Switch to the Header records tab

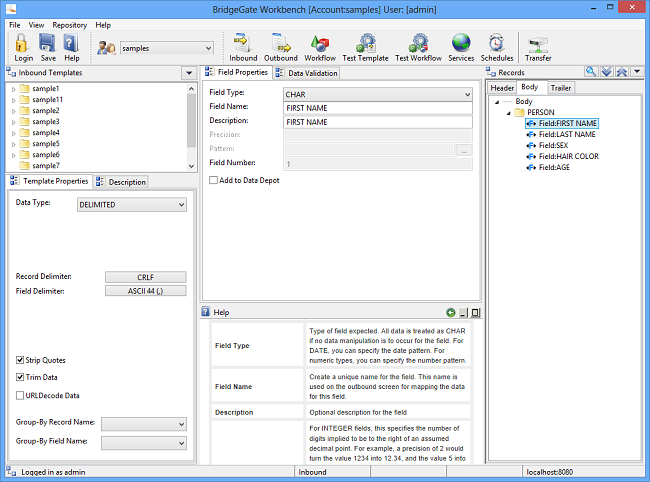coord(502,88)
